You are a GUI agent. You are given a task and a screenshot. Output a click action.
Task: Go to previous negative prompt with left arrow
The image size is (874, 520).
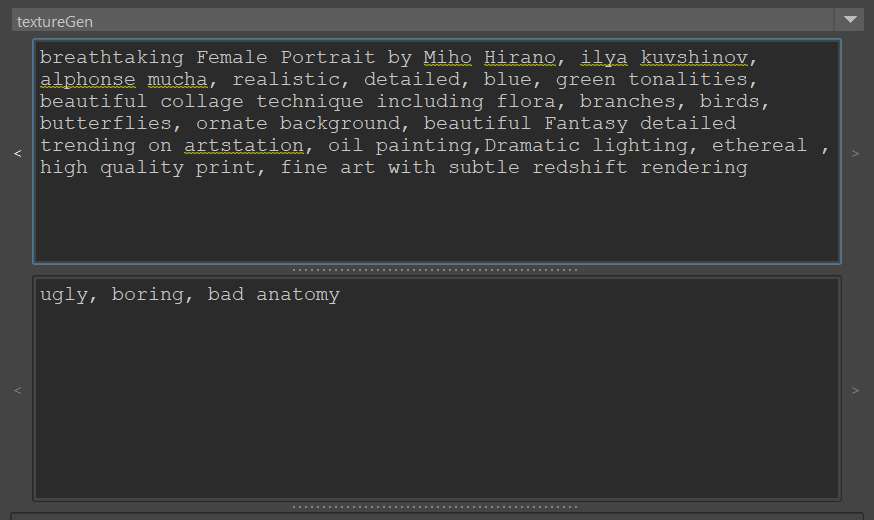pos(18,390)
